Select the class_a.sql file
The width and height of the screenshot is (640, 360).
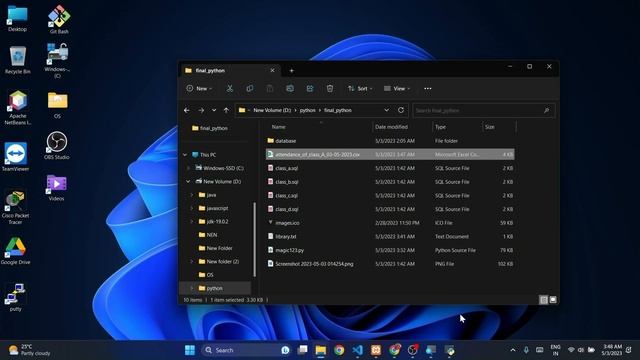(x=390, y=168)
